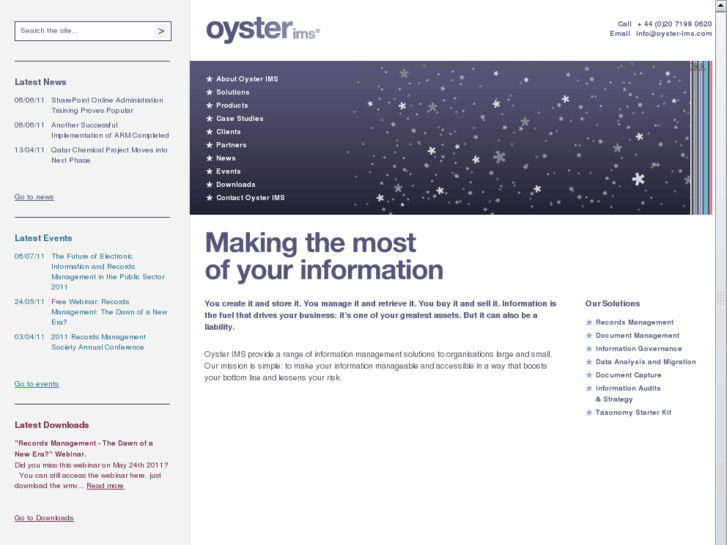The image size is (727, 545).
Task: Open Document Capture solution link
Action: (628, 375)
